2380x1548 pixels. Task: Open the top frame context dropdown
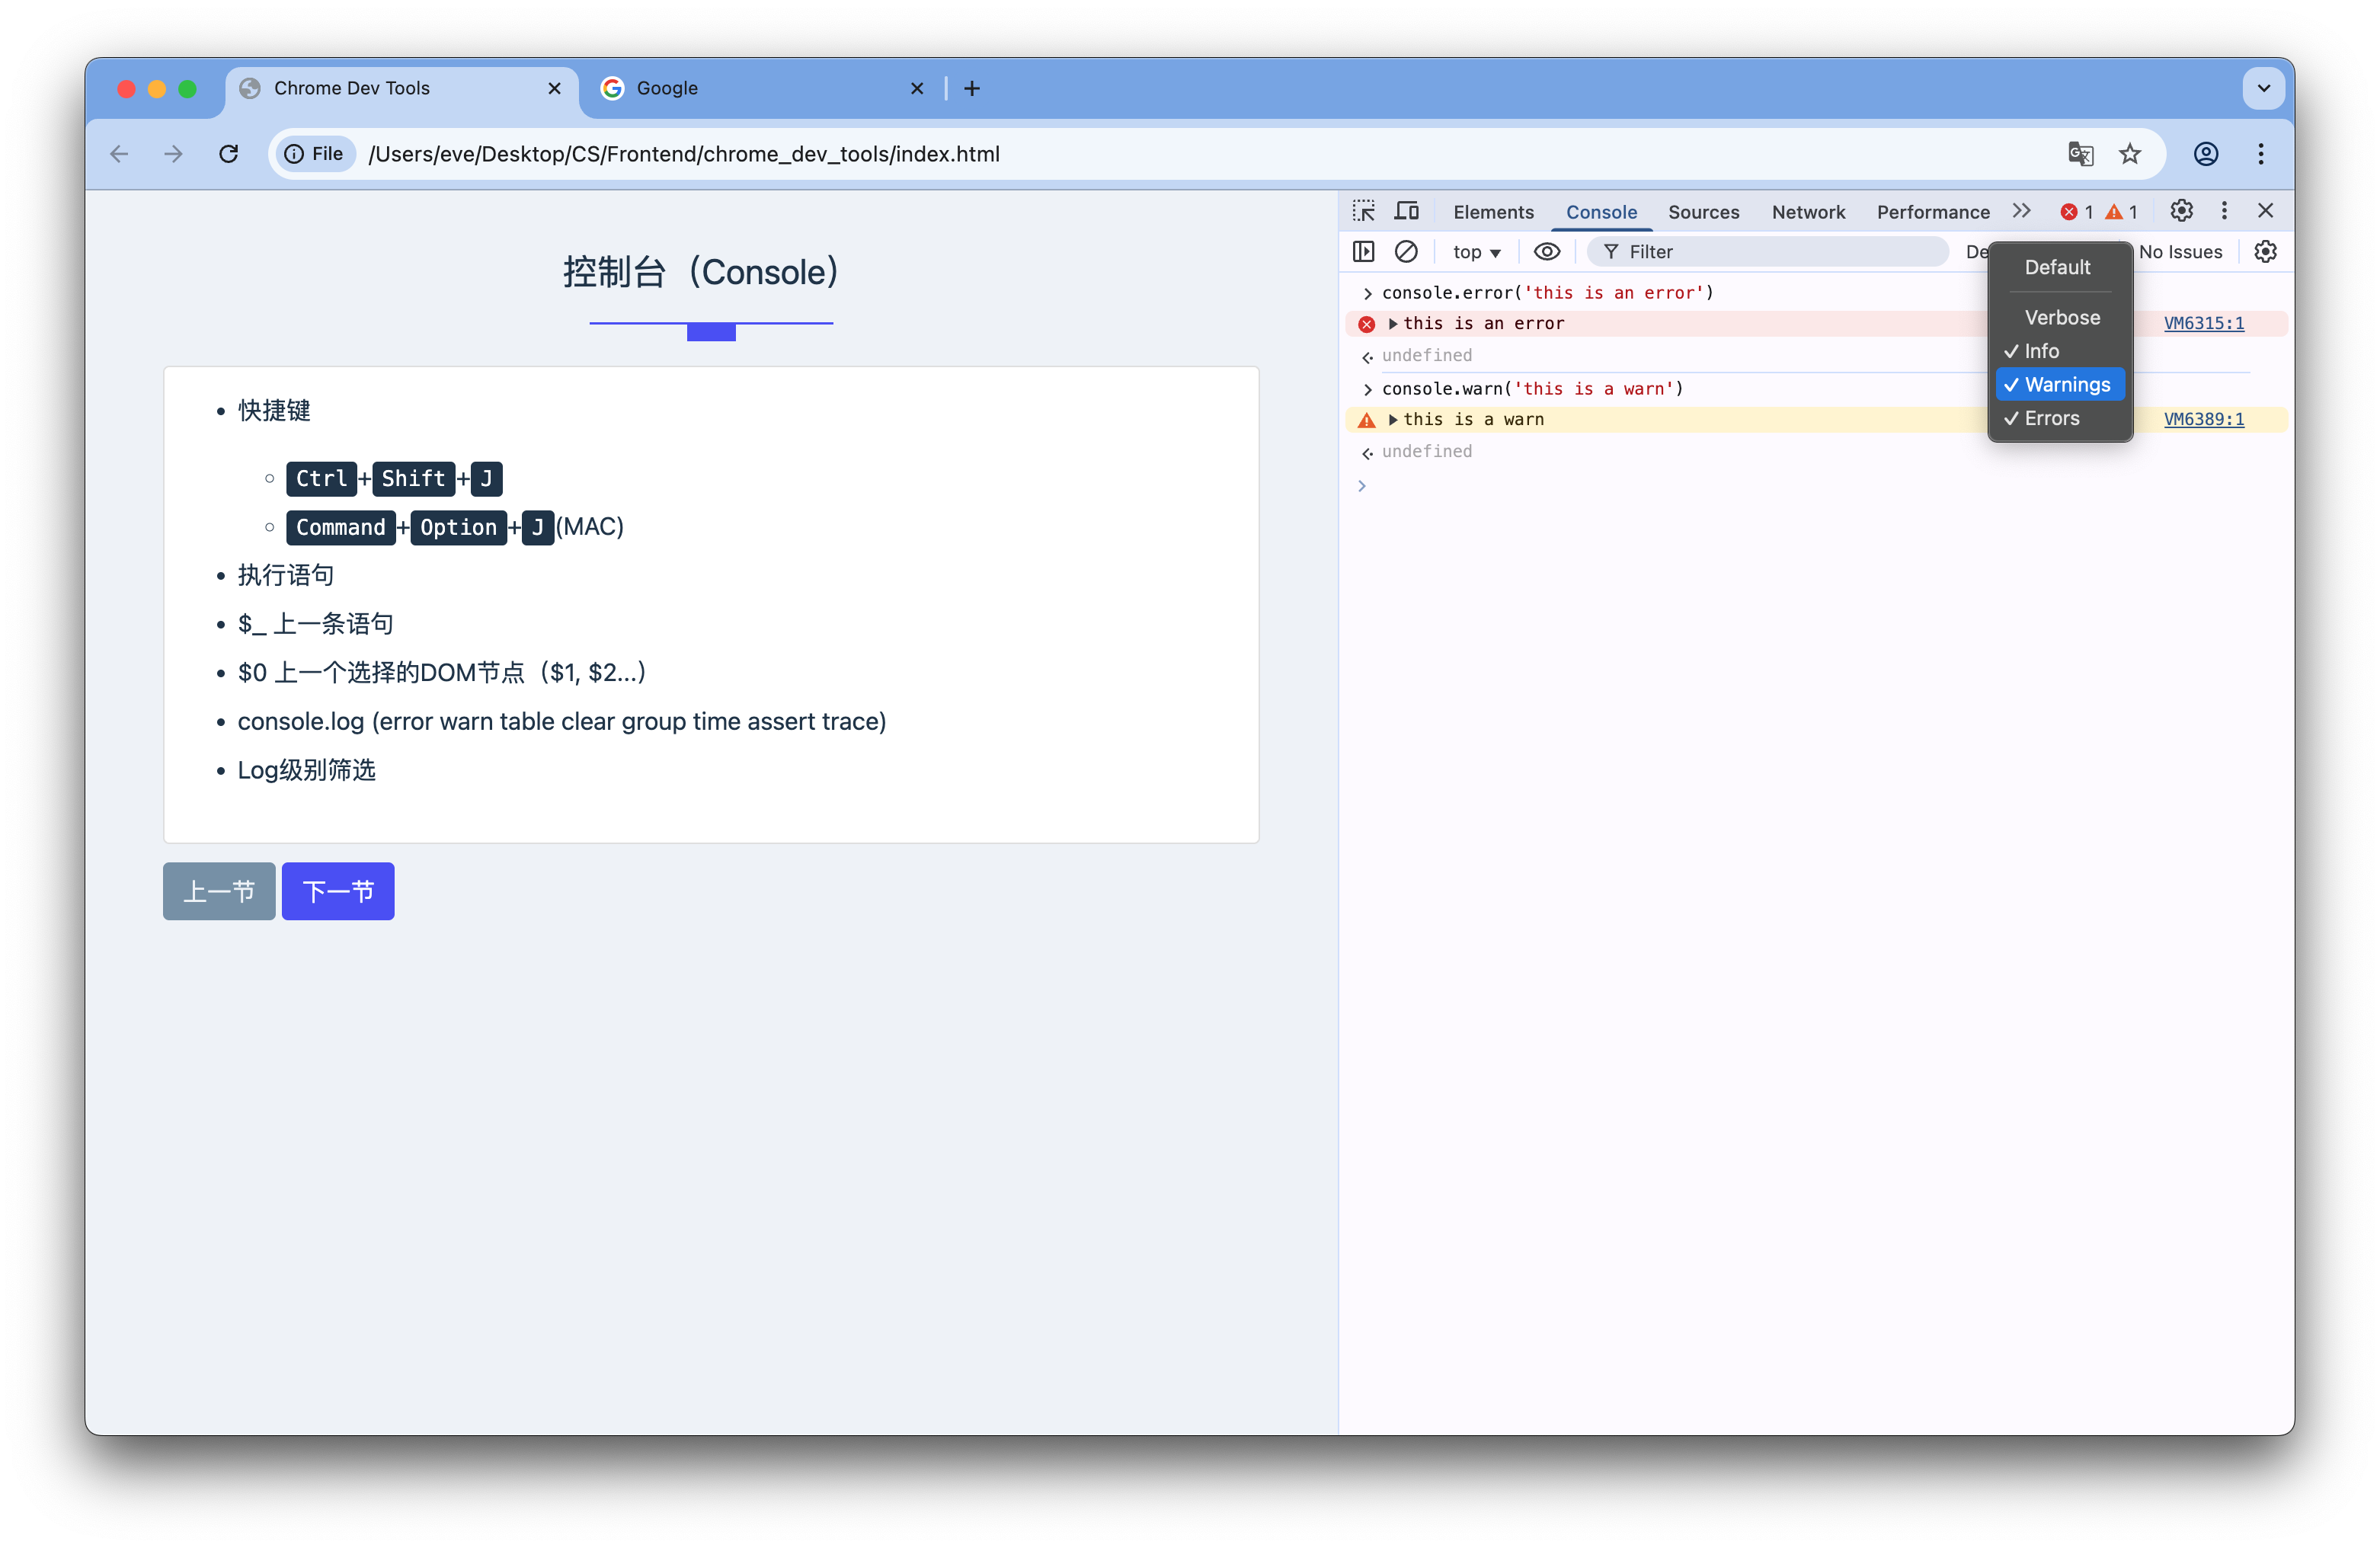1476,251
